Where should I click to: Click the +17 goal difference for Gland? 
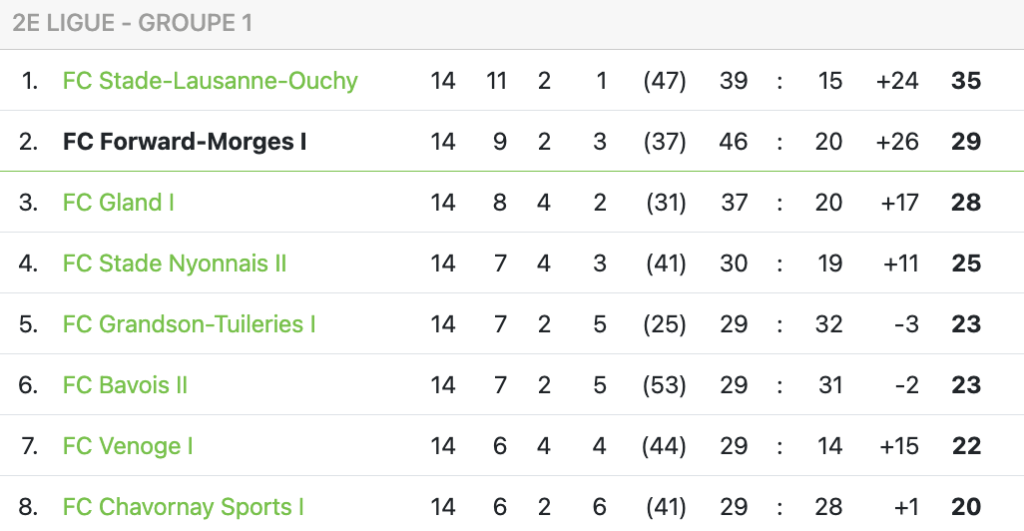pyautogui.click(x=899, y=202)
